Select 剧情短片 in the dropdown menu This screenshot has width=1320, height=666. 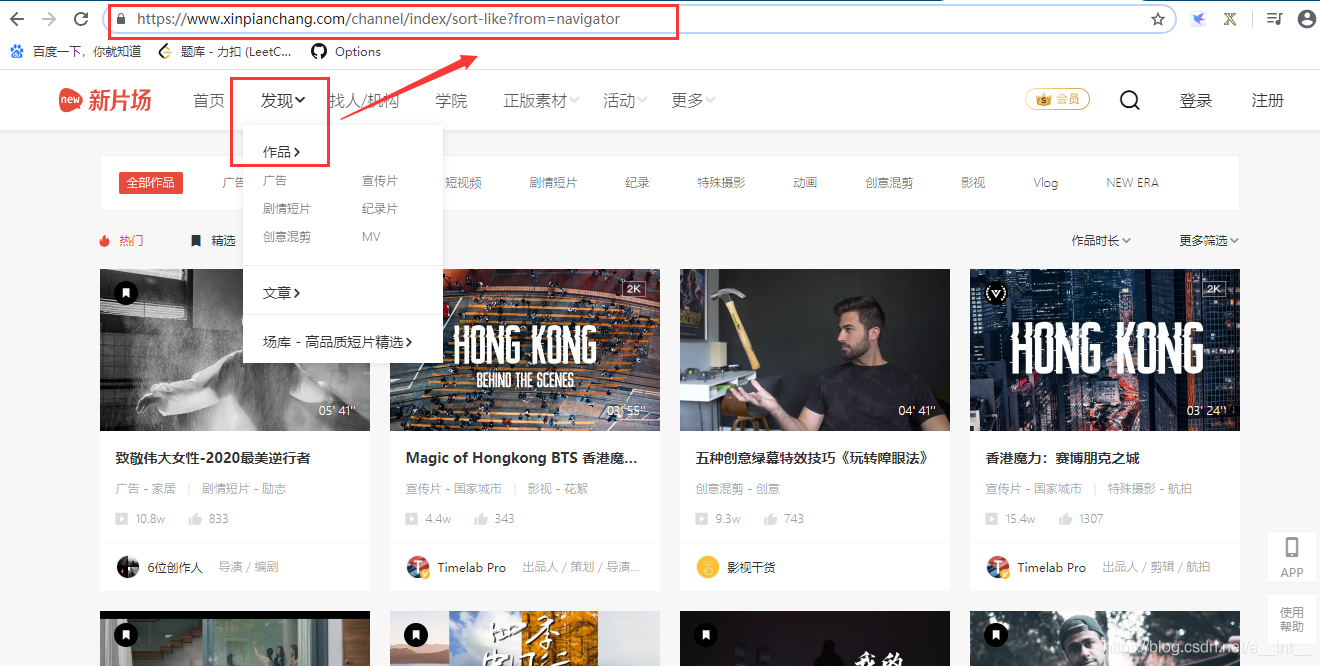point(287,209)
